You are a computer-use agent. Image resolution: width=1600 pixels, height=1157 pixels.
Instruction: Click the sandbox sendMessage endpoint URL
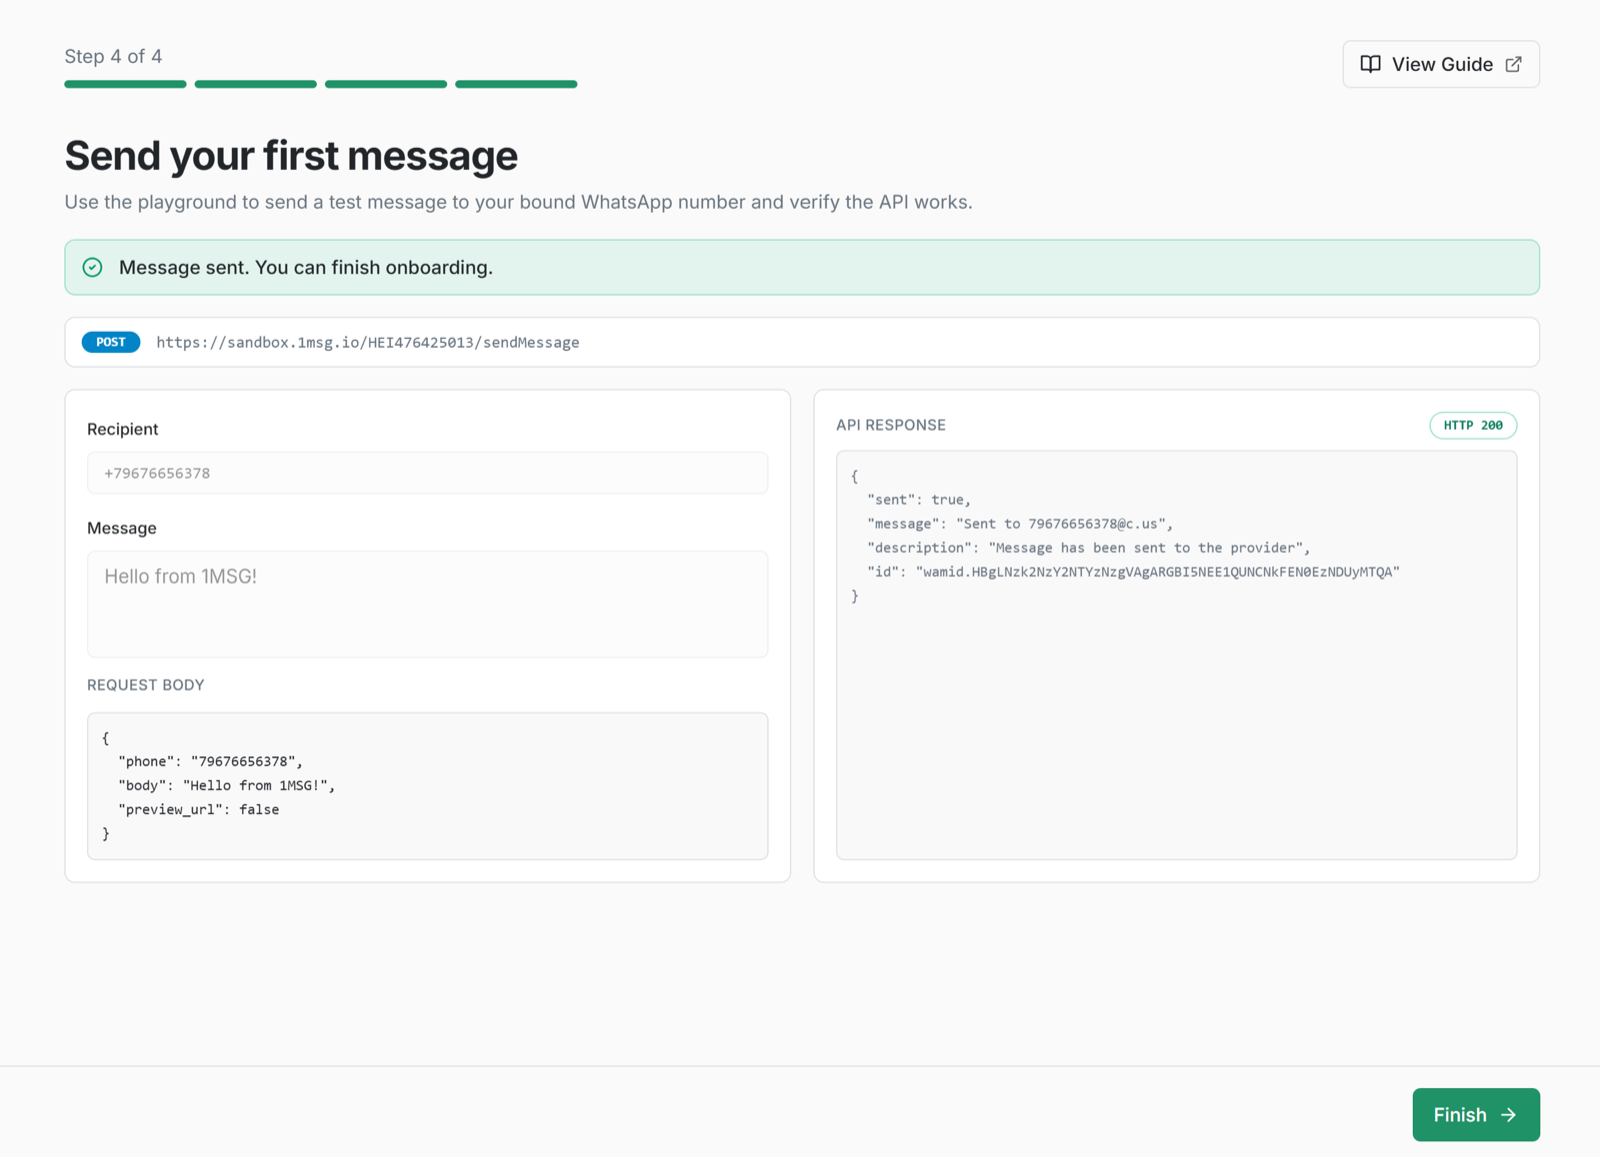(368, 342)
